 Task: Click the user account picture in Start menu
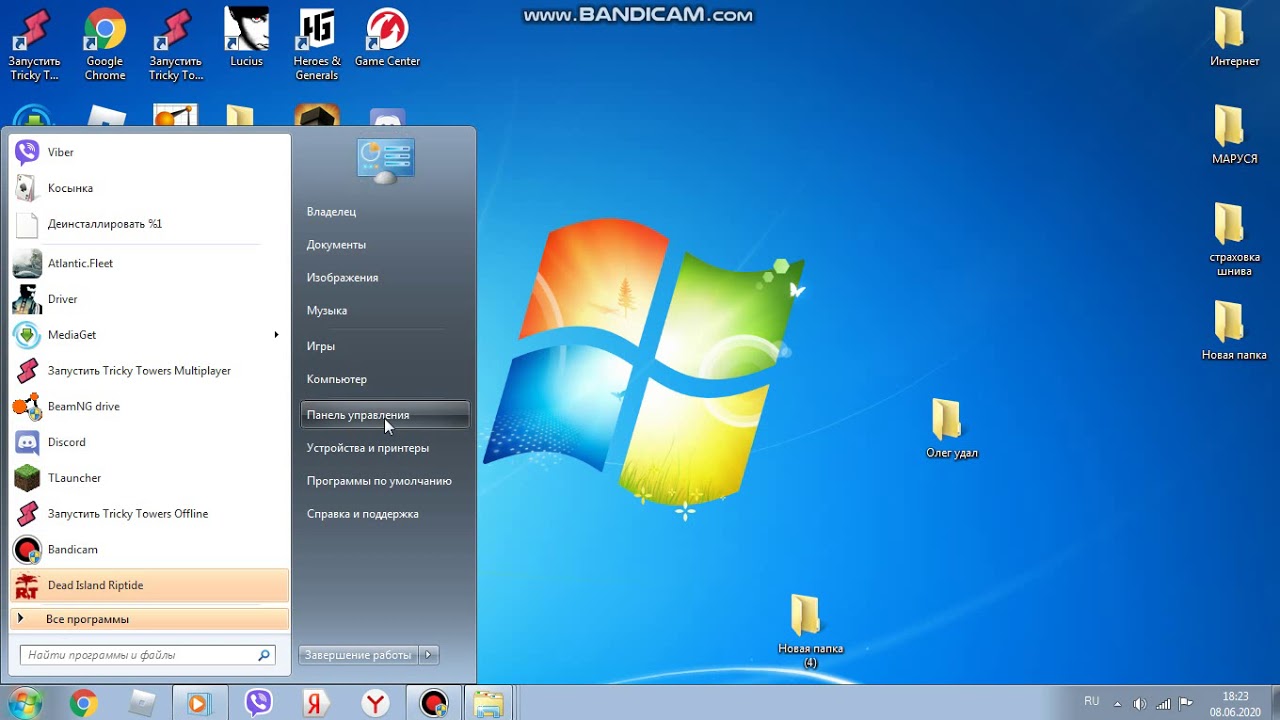385,161
